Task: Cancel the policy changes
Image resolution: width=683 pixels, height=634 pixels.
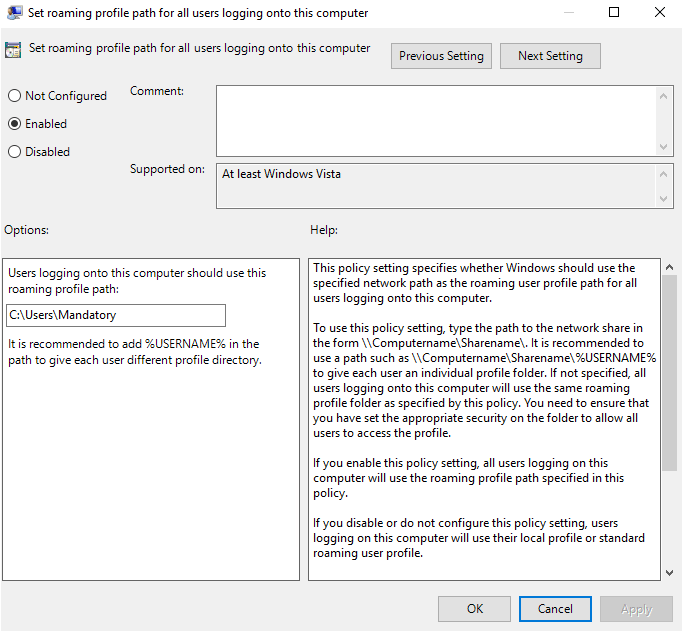Action: [x=555, y=609]
